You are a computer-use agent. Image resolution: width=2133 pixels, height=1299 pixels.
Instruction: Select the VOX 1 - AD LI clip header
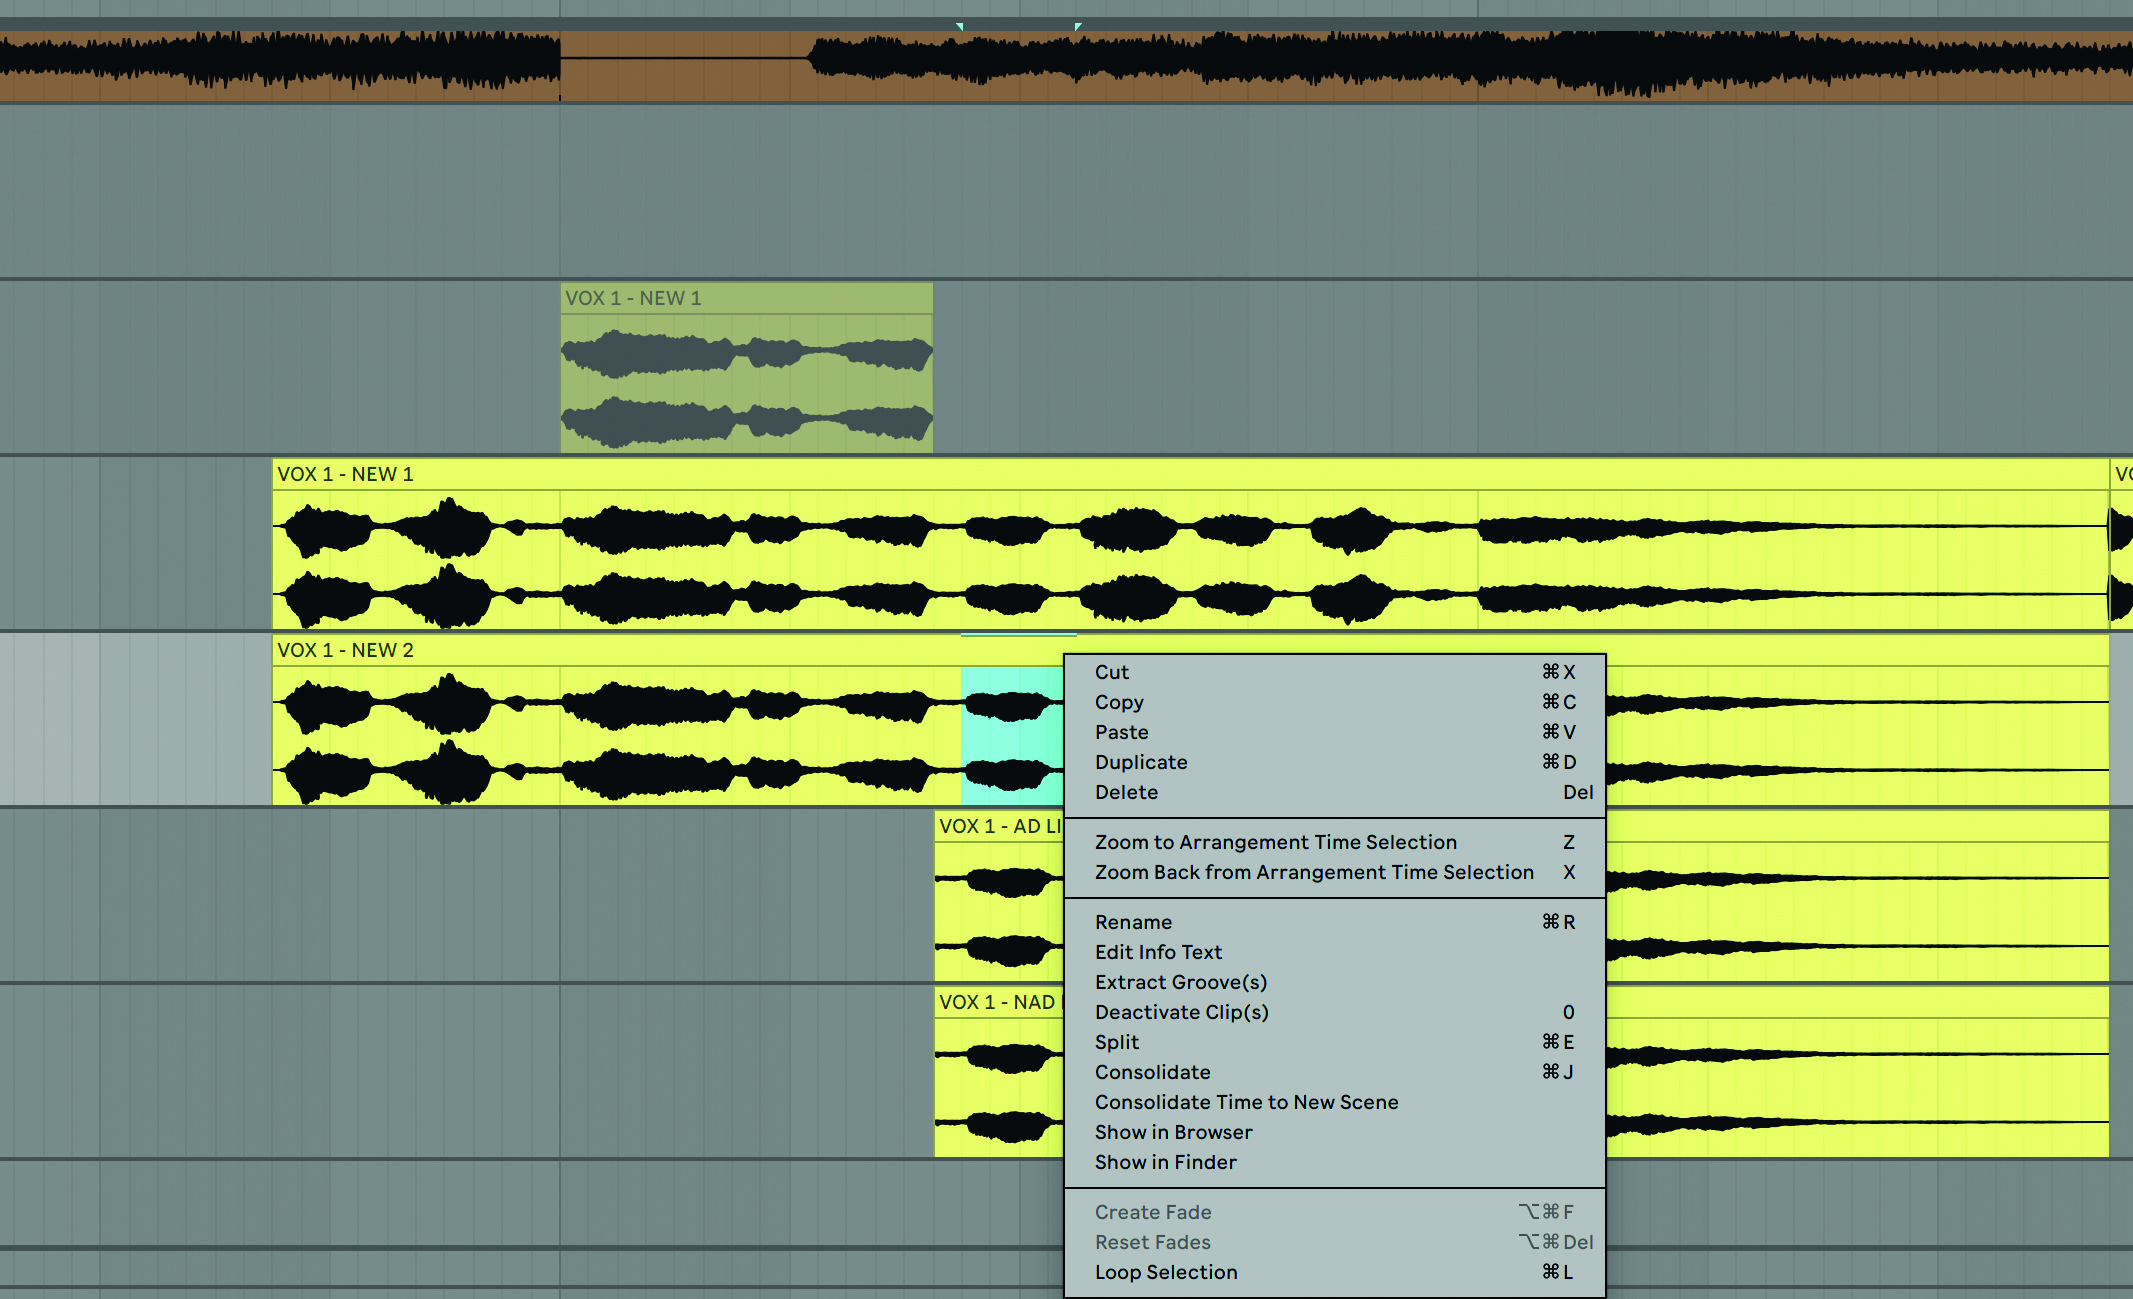click(x=999, y=826)
